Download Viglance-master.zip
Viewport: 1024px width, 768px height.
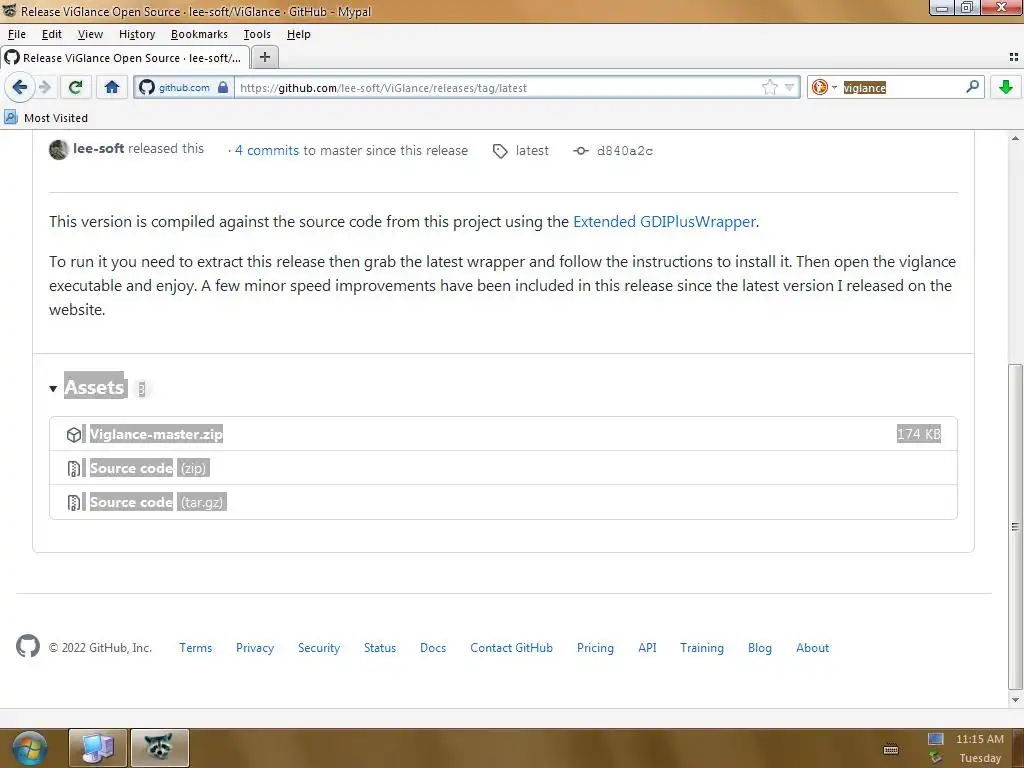click(156, 434)
